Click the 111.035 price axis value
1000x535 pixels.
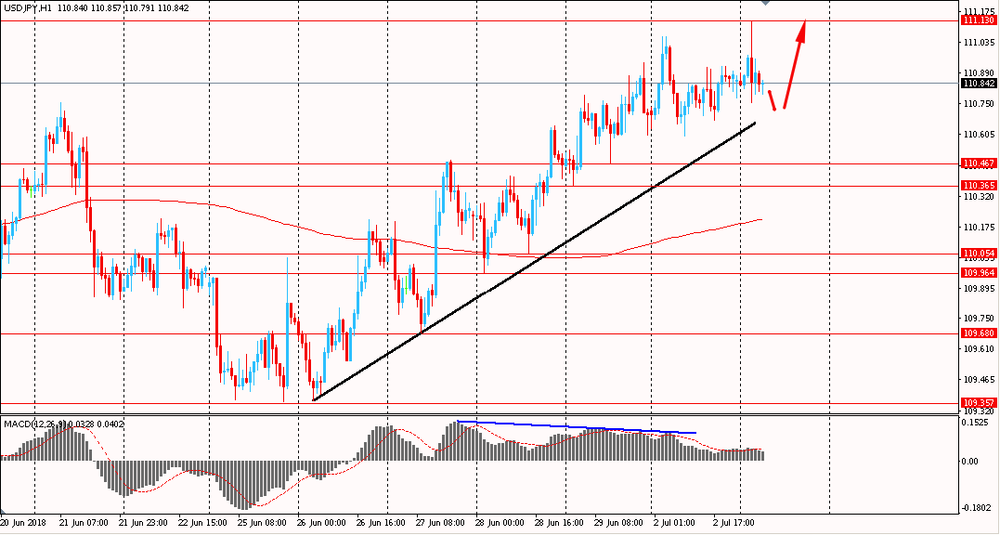click(x=980, y=43)
